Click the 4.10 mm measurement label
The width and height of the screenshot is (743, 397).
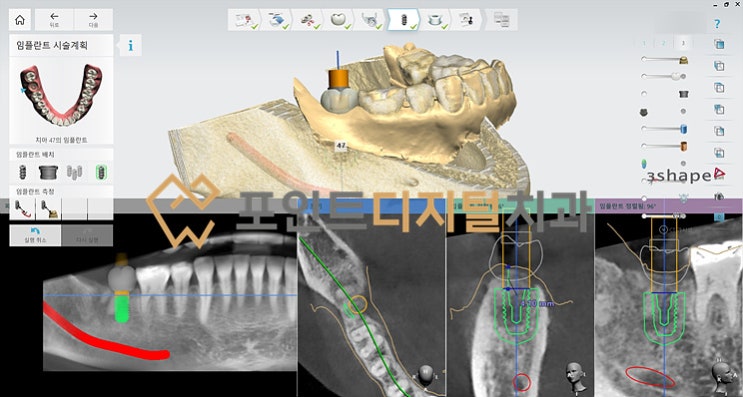537,303
